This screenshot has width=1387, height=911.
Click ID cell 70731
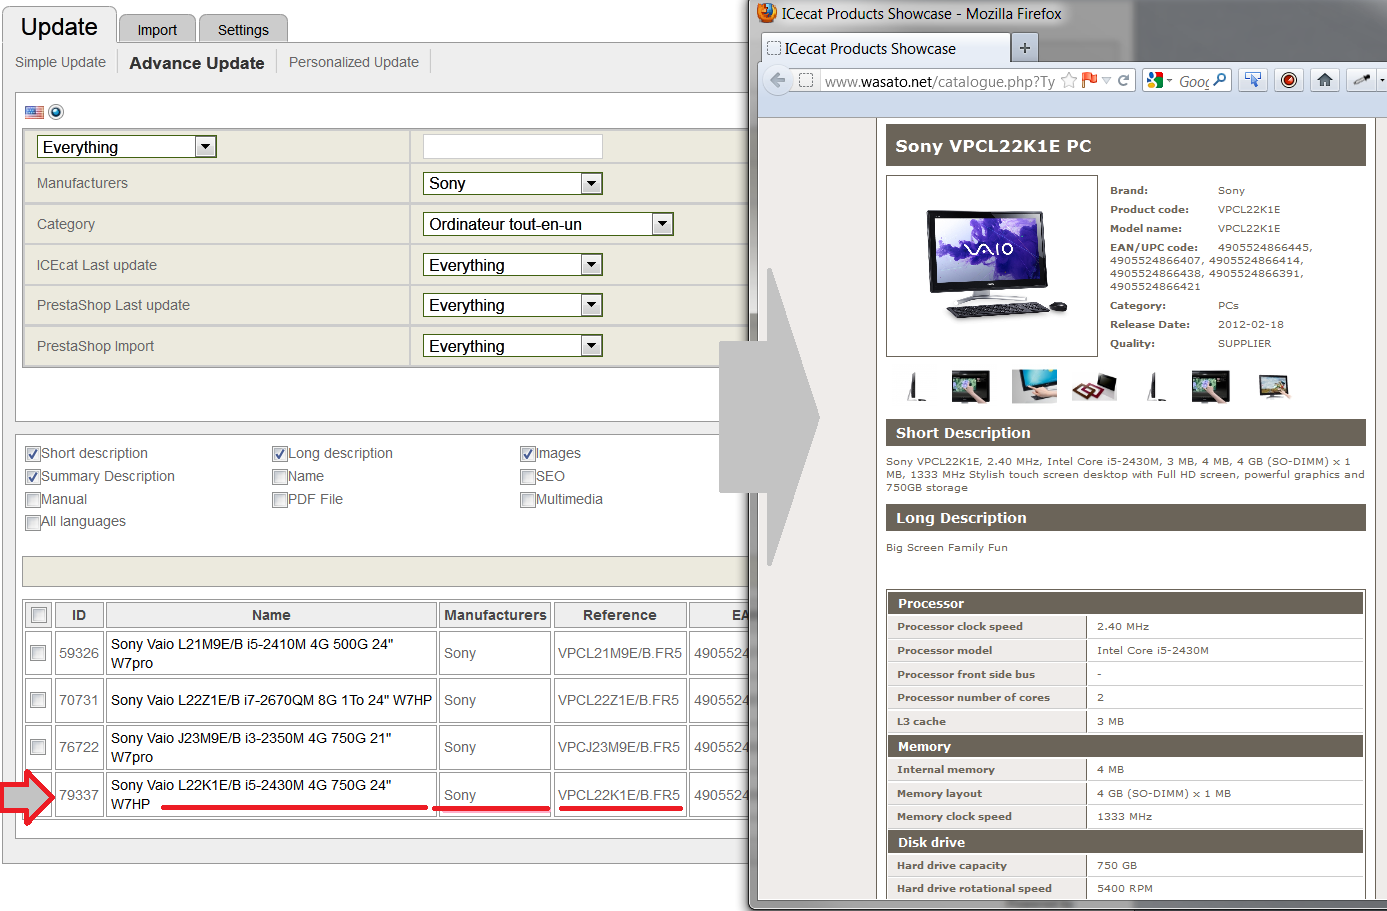(79, 700)
